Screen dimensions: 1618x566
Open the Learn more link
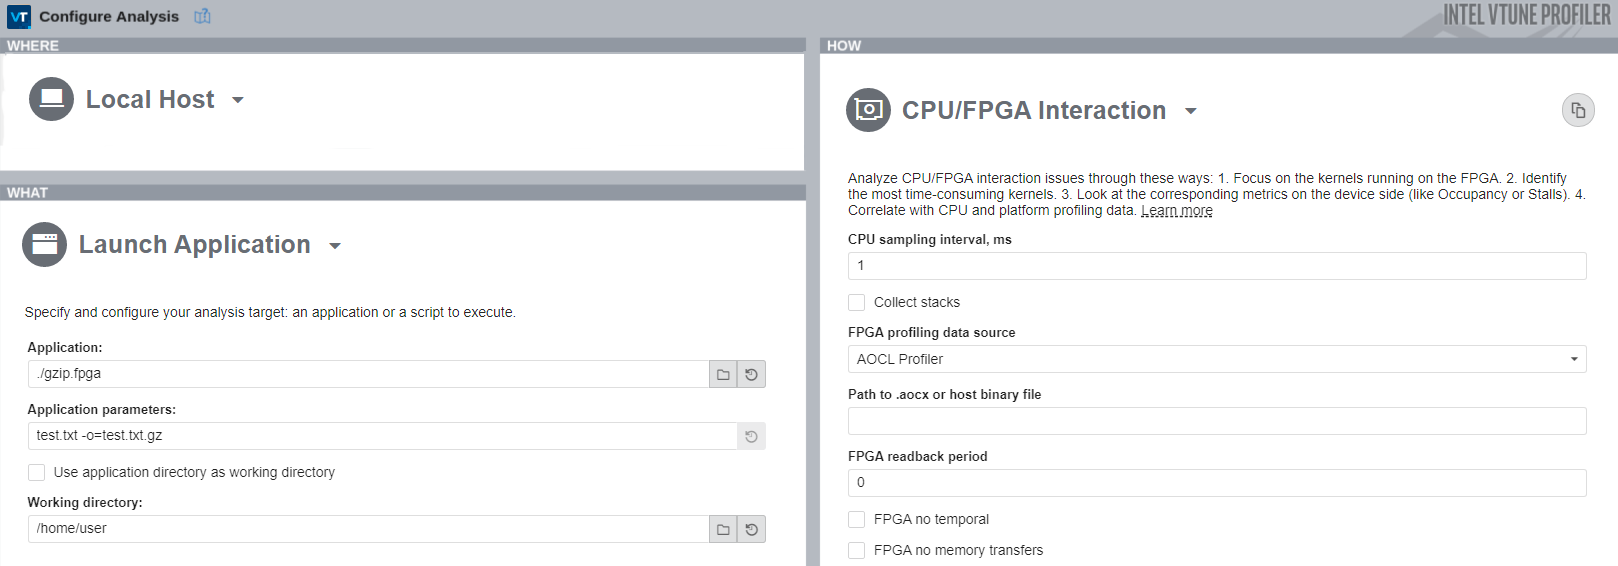tap(1176, 211)
